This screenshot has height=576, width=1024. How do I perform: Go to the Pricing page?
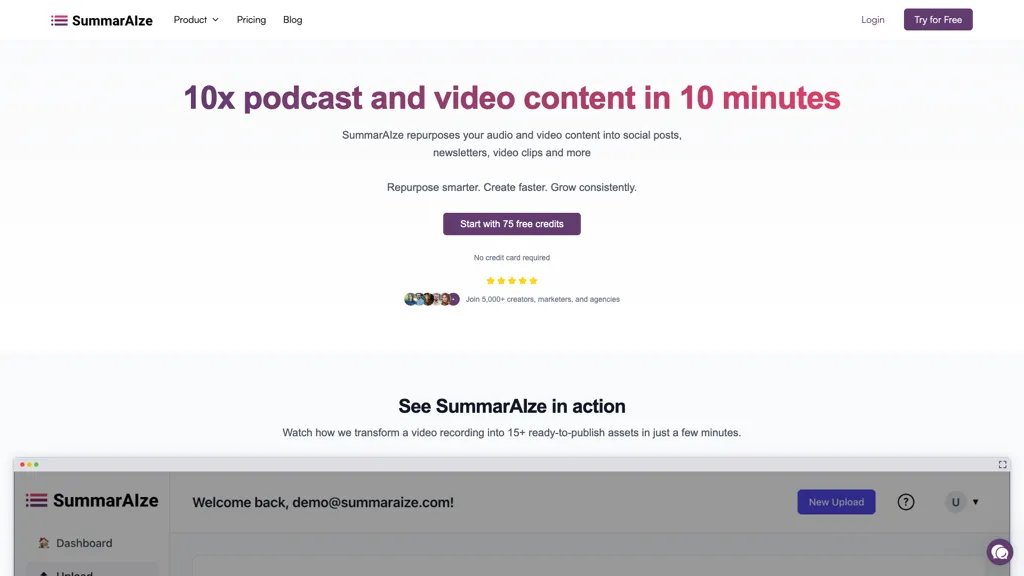251,20
